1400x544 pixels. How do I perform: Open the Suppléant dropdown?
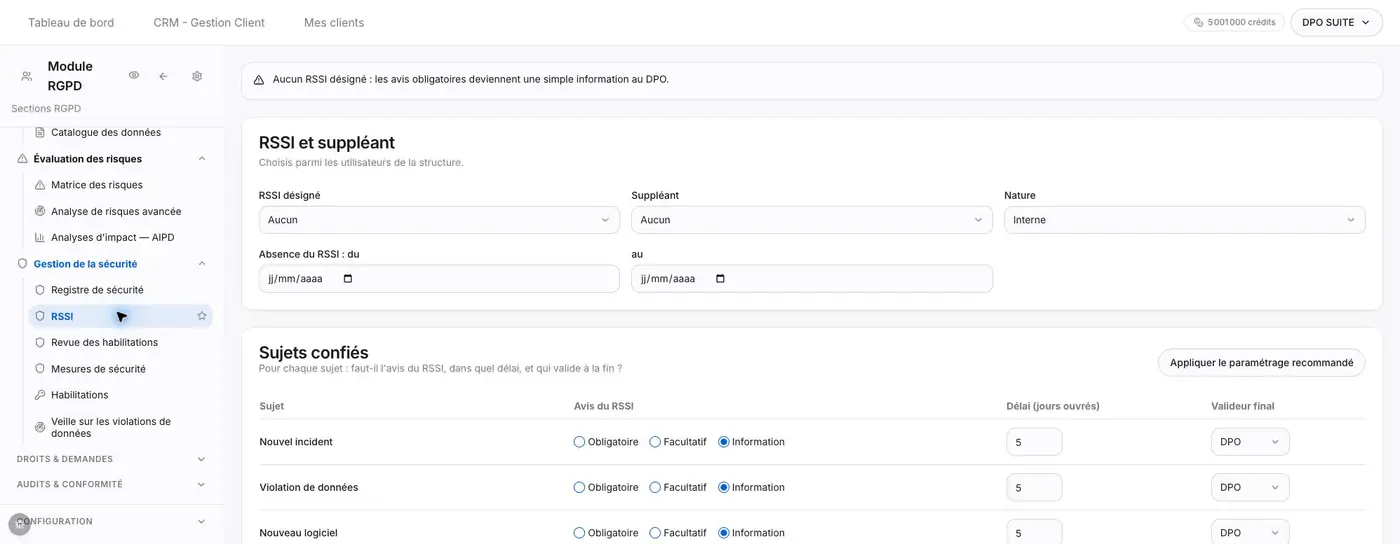tap(812, 220)
